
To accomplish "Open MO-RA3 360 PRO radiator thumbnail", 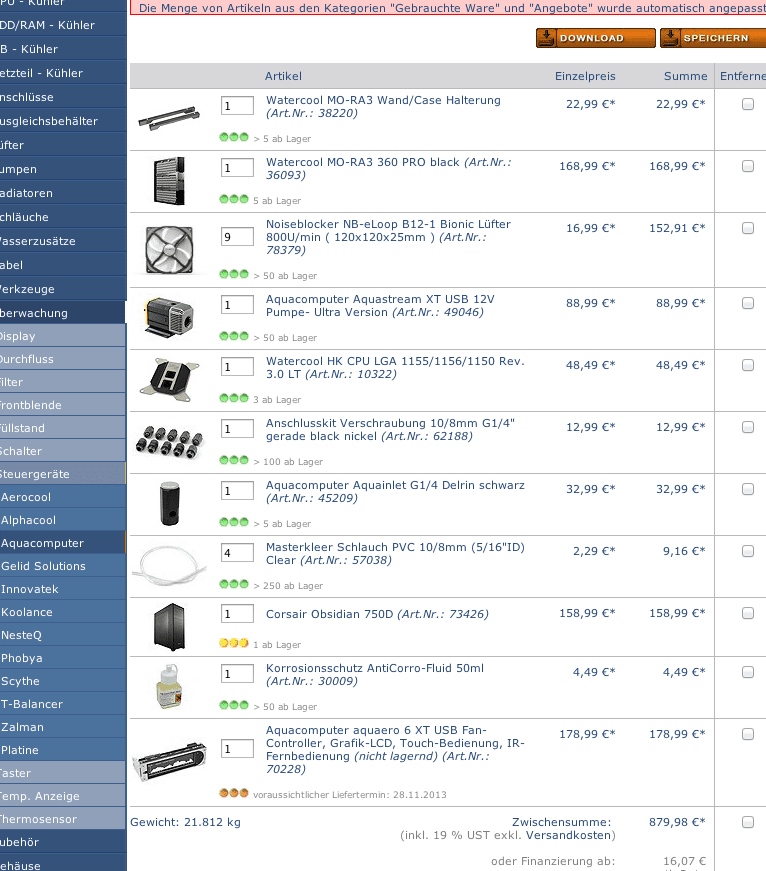I will (169, 181).
